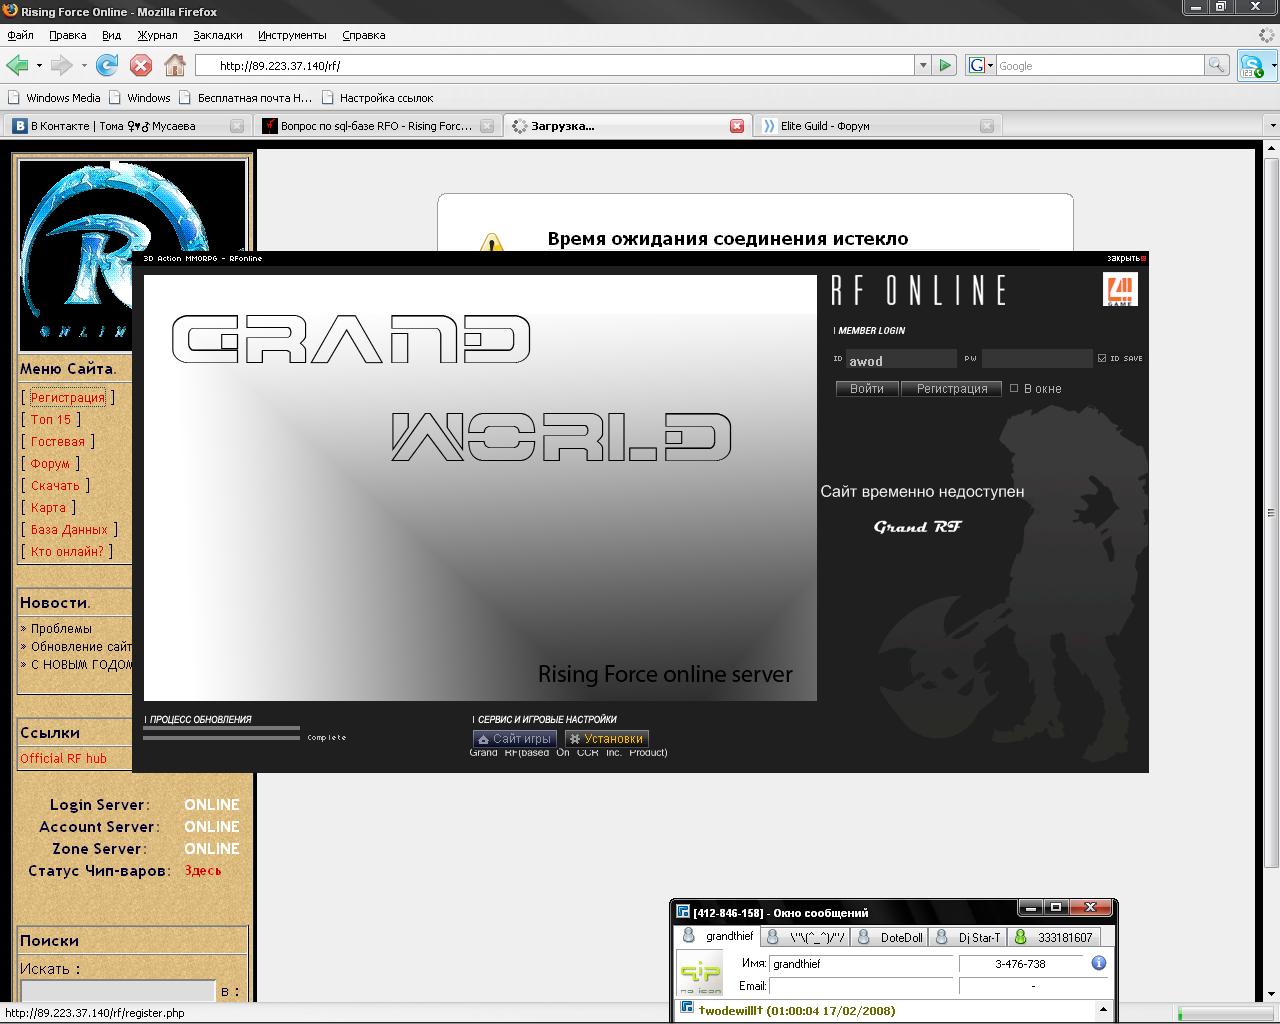Click the Google search input box
1280x1024 pixels.
click(x=1100, y=65)
